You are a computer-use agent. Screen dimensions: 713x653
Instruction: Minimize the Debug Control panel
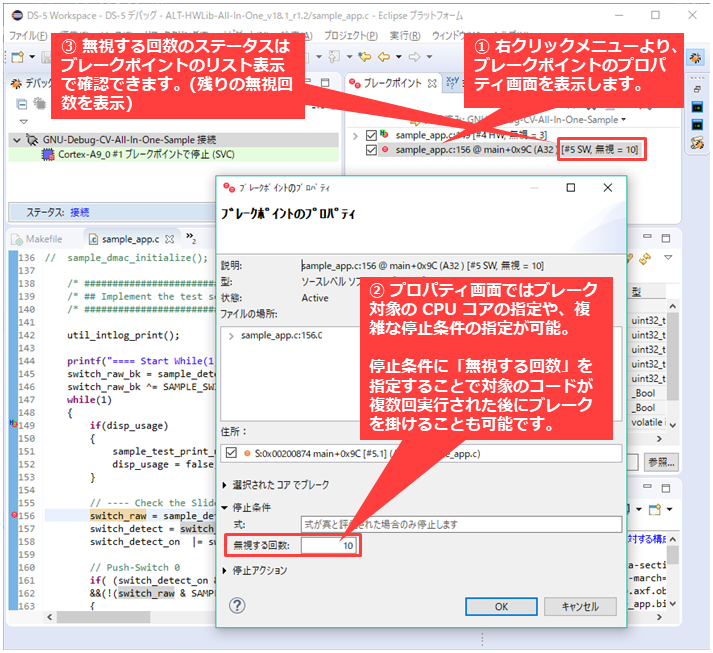(x=308, y=82)
